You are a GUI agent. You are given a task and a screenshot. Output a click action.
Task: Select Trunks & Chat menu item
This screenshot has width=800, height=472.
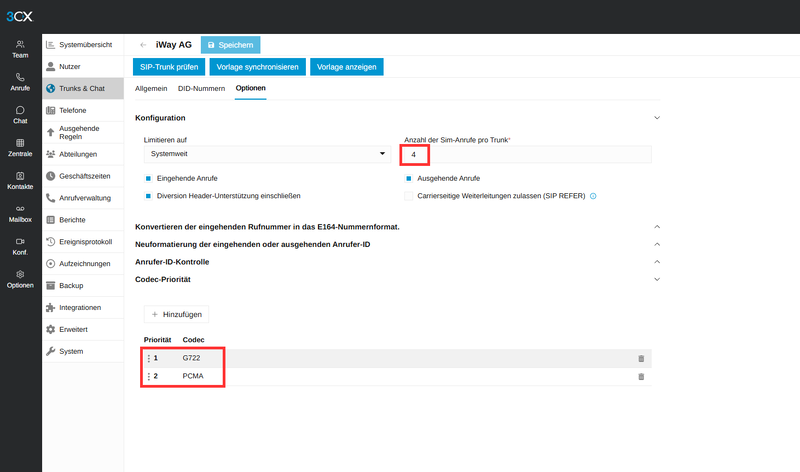pyautogui.click(x=83, y=88)
